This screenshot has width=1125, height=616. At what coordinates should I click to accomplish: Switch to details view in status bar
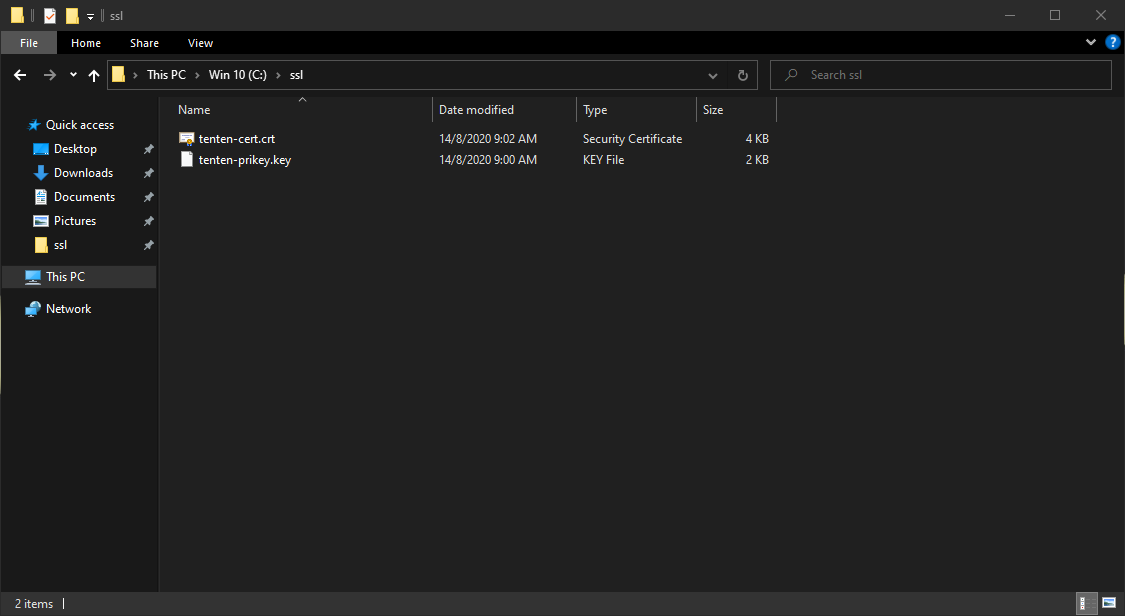click(x=1087, y=603)
